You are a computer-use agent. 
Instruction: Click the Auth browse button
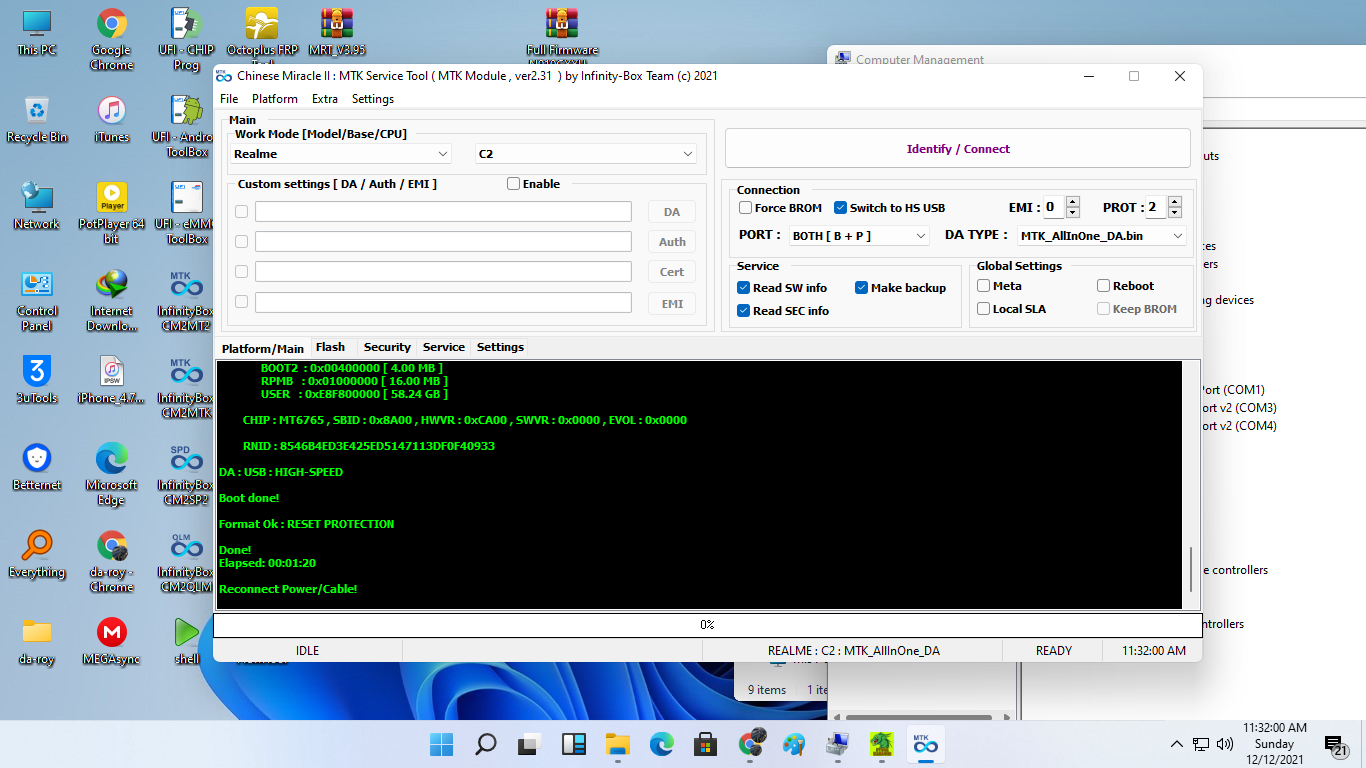click(672, 242)
